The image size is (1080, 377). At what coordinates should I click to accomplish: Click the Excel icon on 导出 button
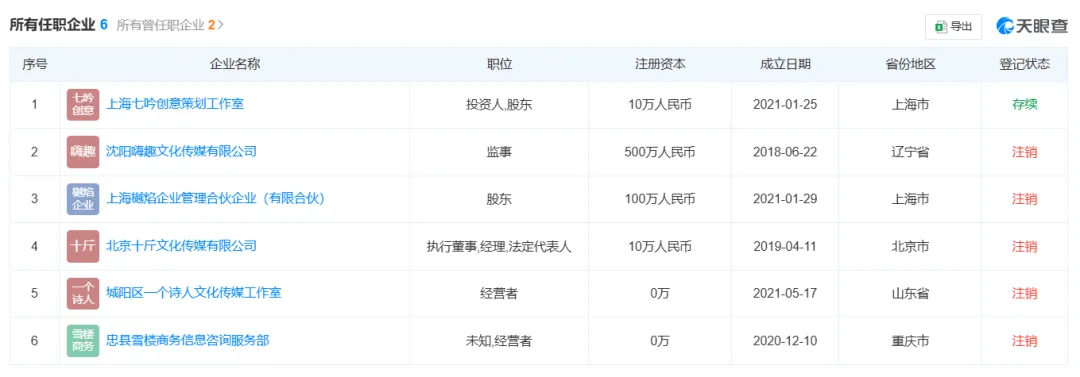[940, 27]
